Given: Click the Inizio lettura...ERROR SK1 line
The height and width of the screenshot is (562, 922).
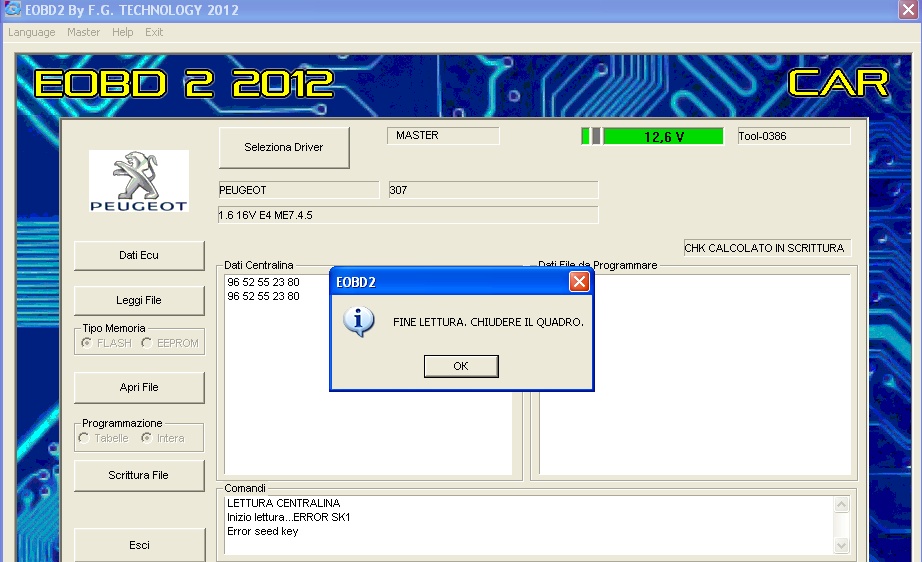Looking at the screenshot, I should (289, 517).
